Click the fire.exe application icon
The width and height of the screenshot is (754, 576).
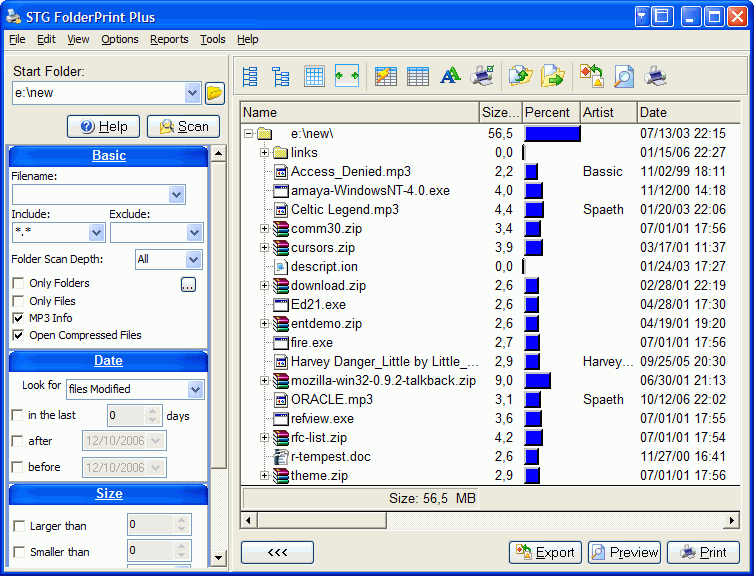point(280,343)
